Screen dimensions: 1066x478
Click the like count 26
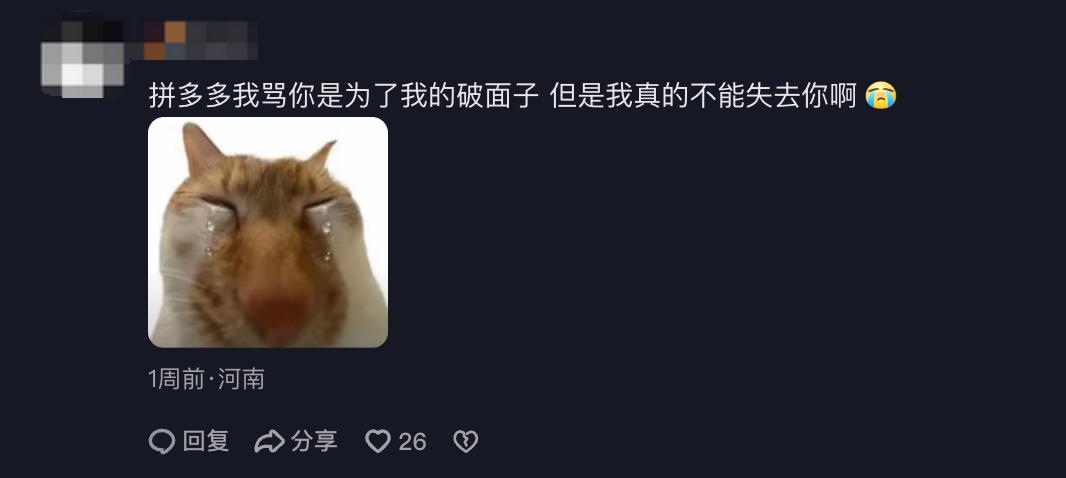tap(412, 443)
